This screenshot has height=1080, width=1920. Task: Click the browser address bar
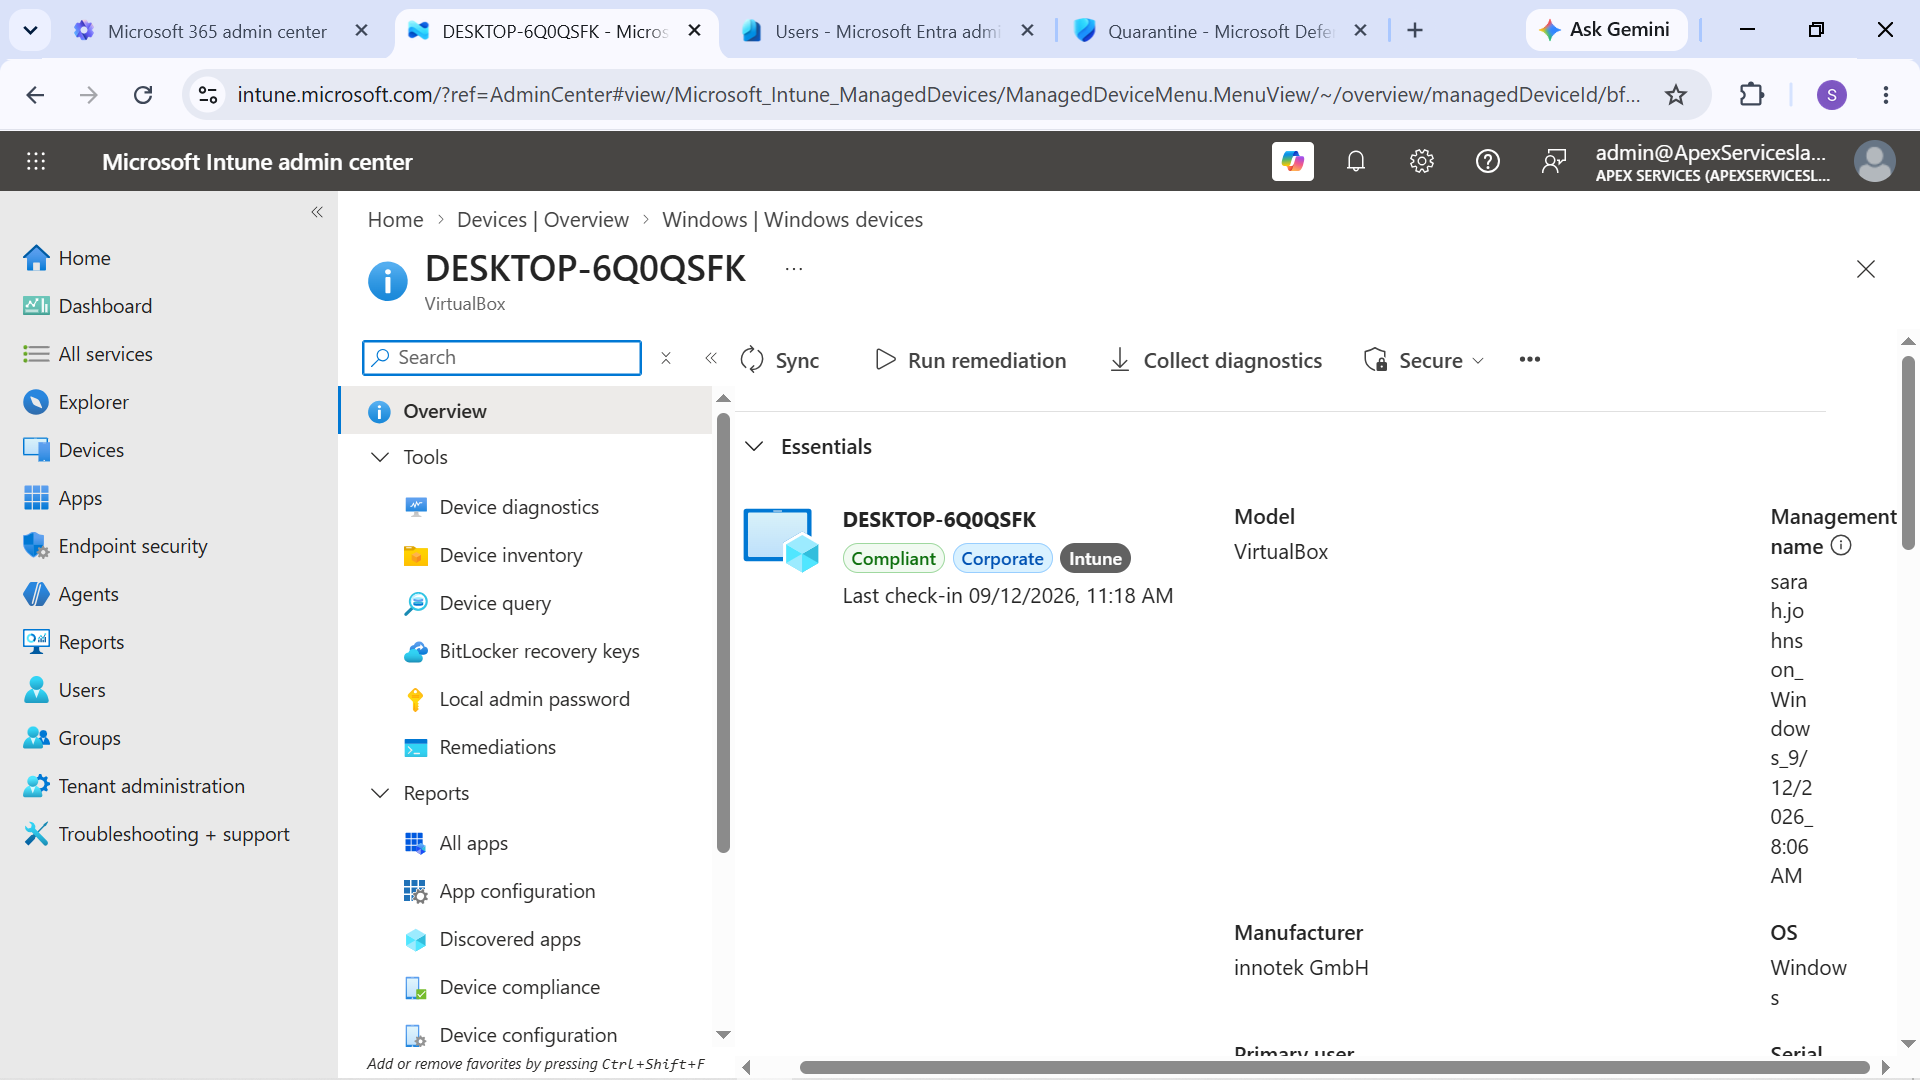(x=938, y=95)
